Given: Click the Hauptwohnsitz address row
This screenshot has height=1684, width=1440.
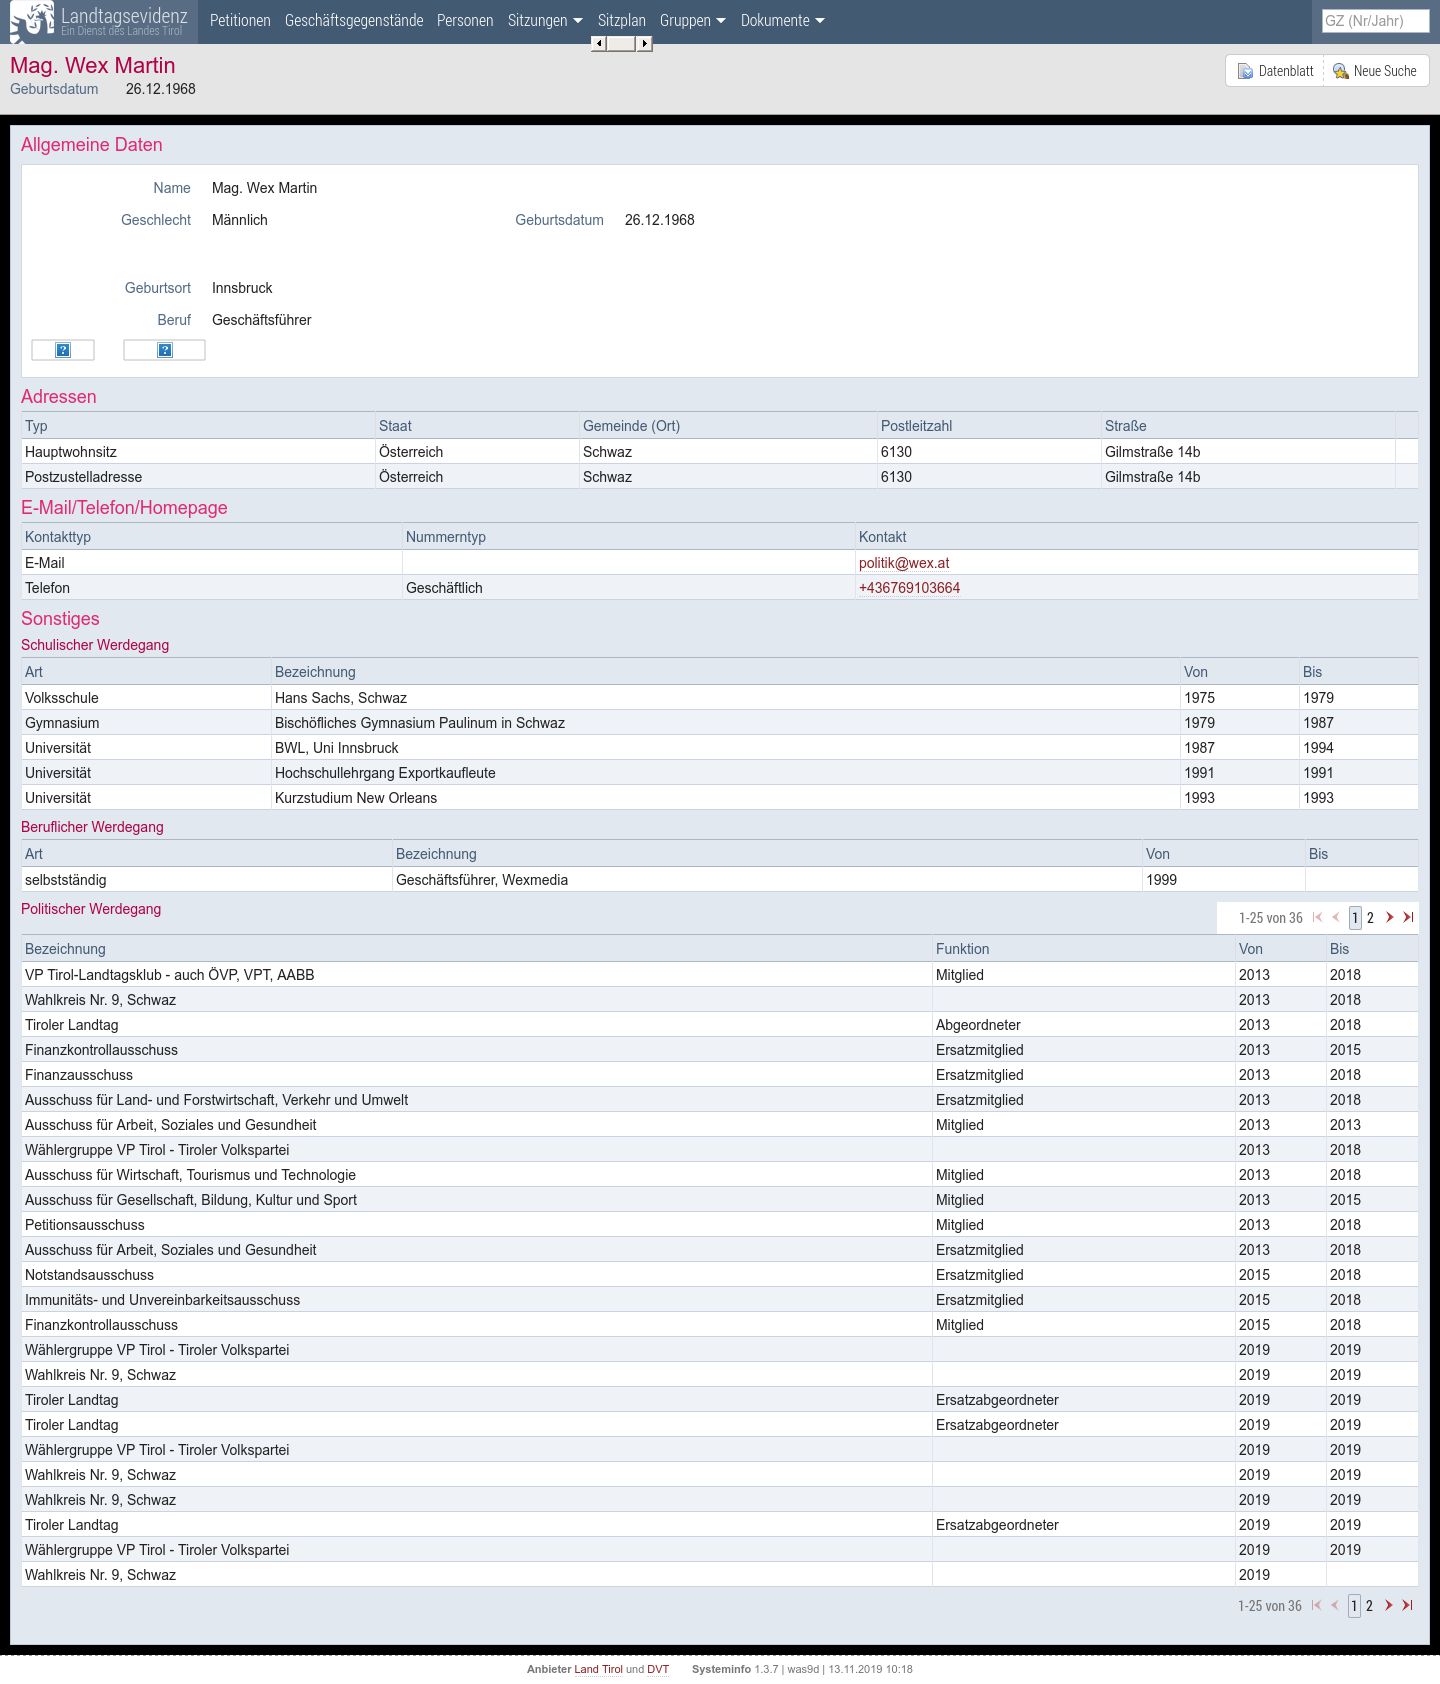Looking at the screenshot, I should pos(719,452).
